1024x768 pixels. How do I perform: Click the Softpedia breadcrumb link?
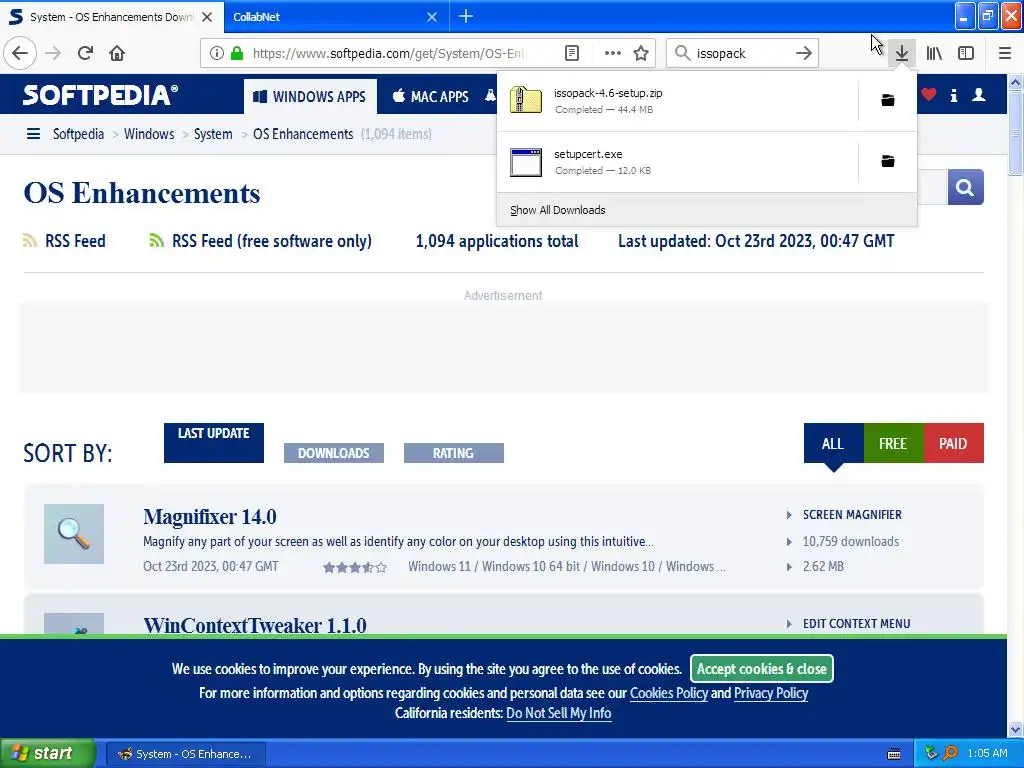click(x=78, y=134)
